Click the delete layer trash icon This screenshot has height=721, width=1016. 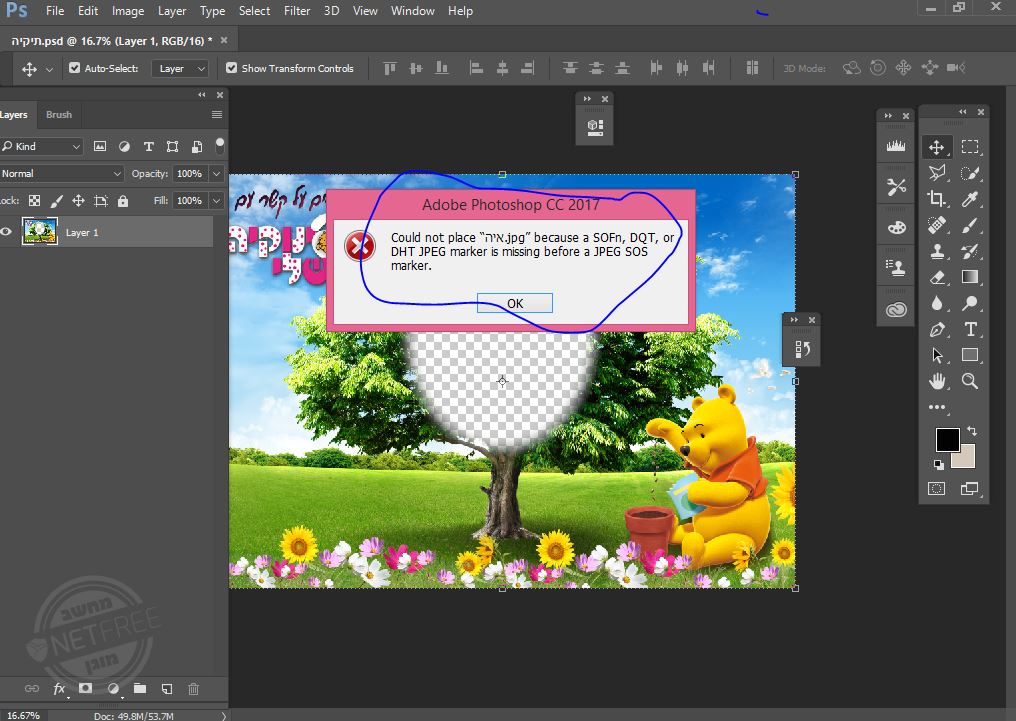pyautogui.click(x=194, y=689)
